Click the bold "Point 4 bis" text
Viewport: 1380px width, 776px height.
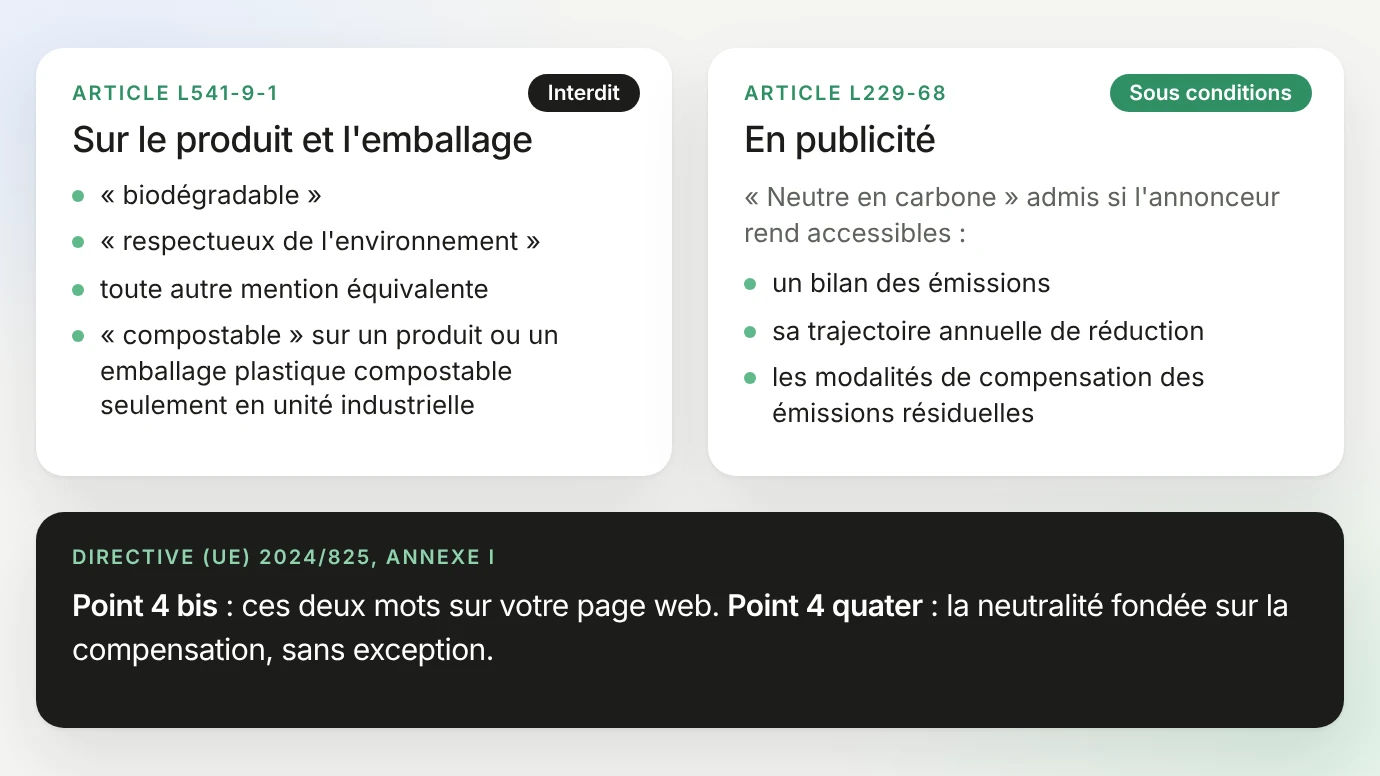click(x=144, y=606)
